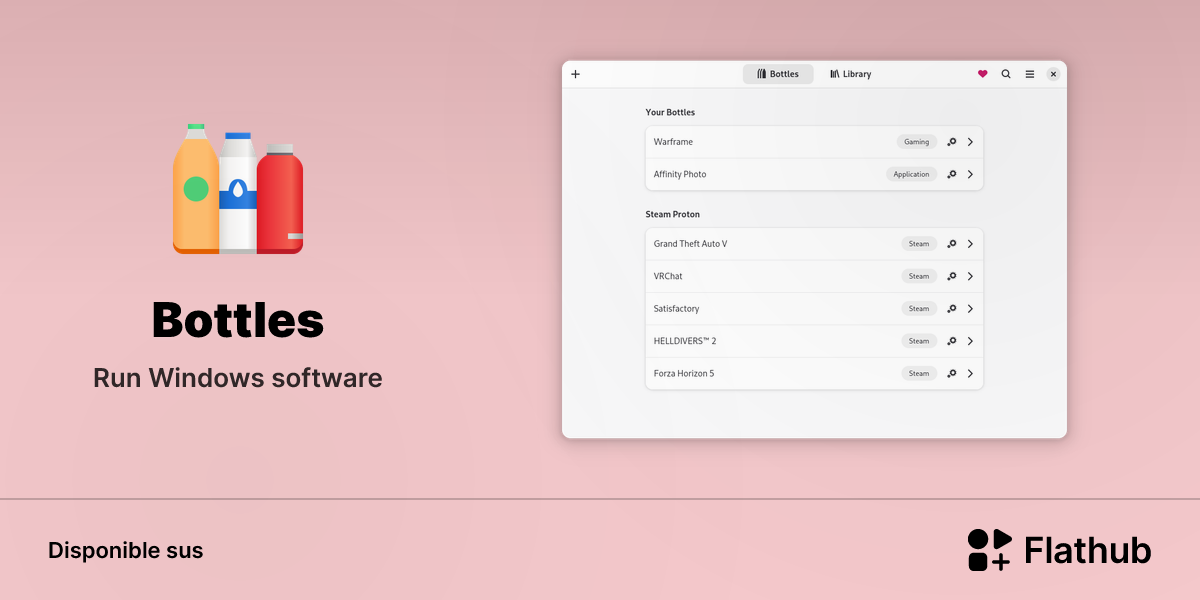Screen dimensions: 1200x600
Task: Select the Warframe bottle name
Action: (673, 142)
